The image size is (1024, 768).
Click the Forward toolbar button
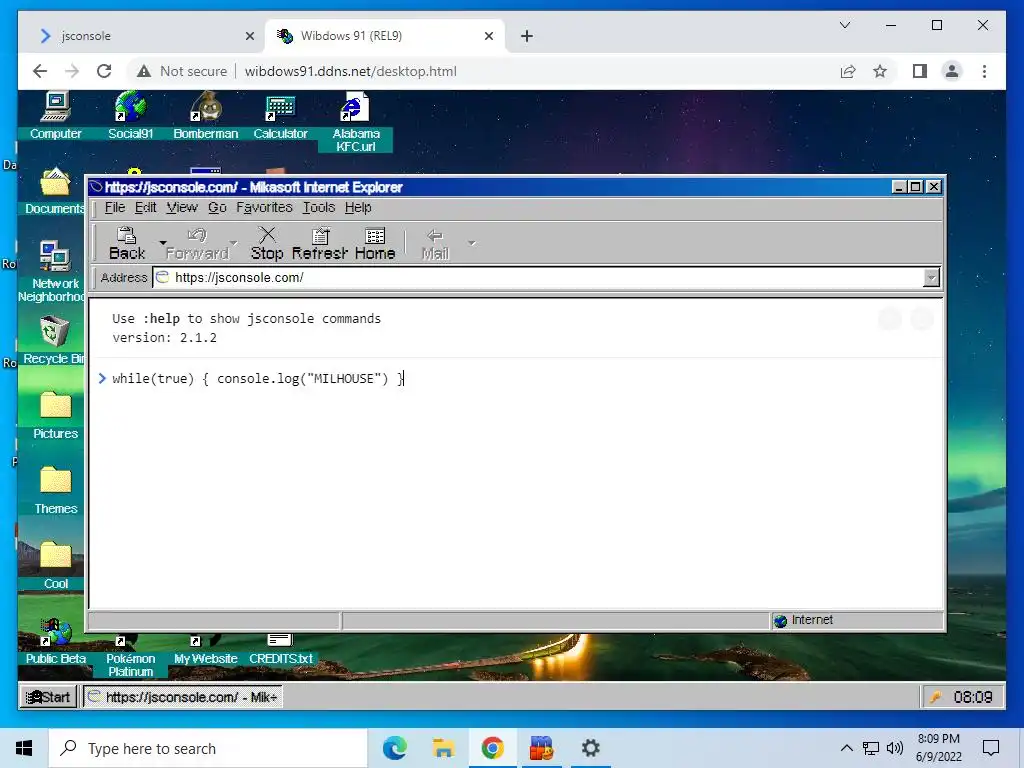(x=197, y=244)
